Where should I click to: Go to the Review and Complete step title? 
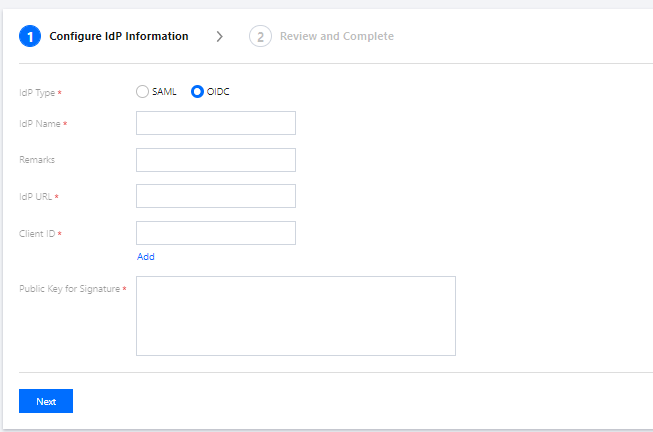coord(336,36)
